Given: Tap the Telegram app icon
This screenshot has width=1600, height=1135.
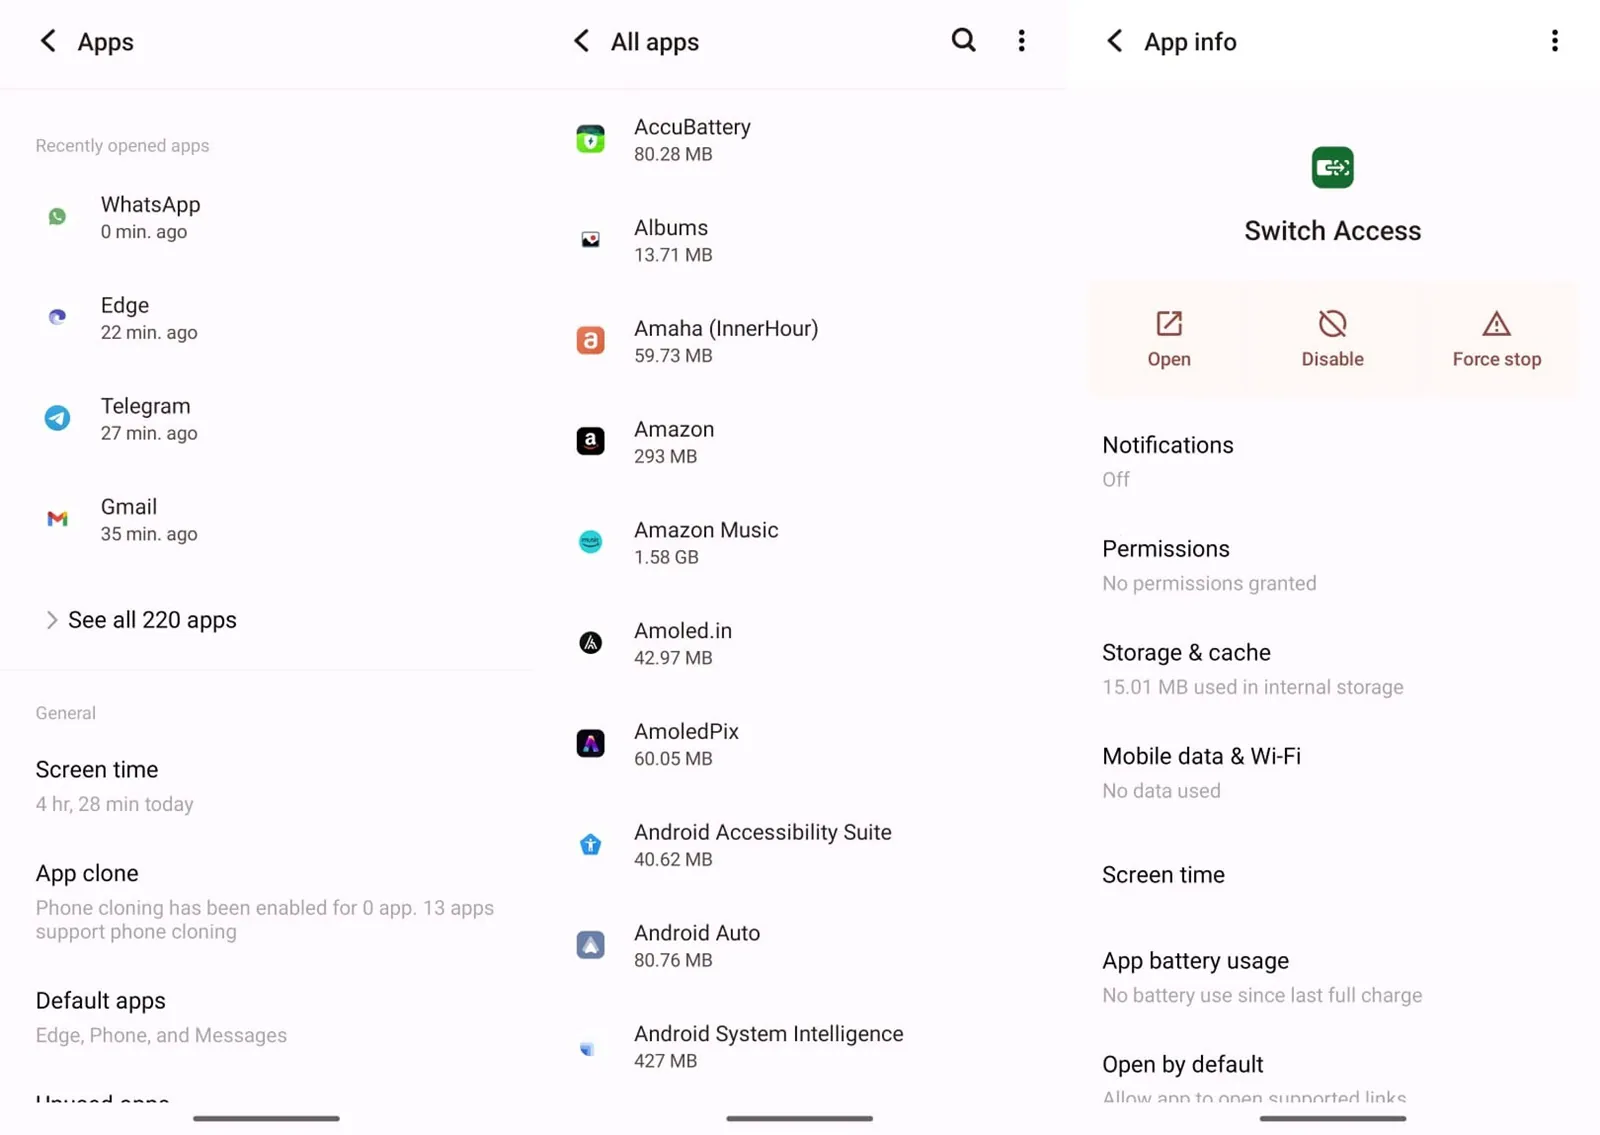Looking at the screenshot, I should pos(57,418).
